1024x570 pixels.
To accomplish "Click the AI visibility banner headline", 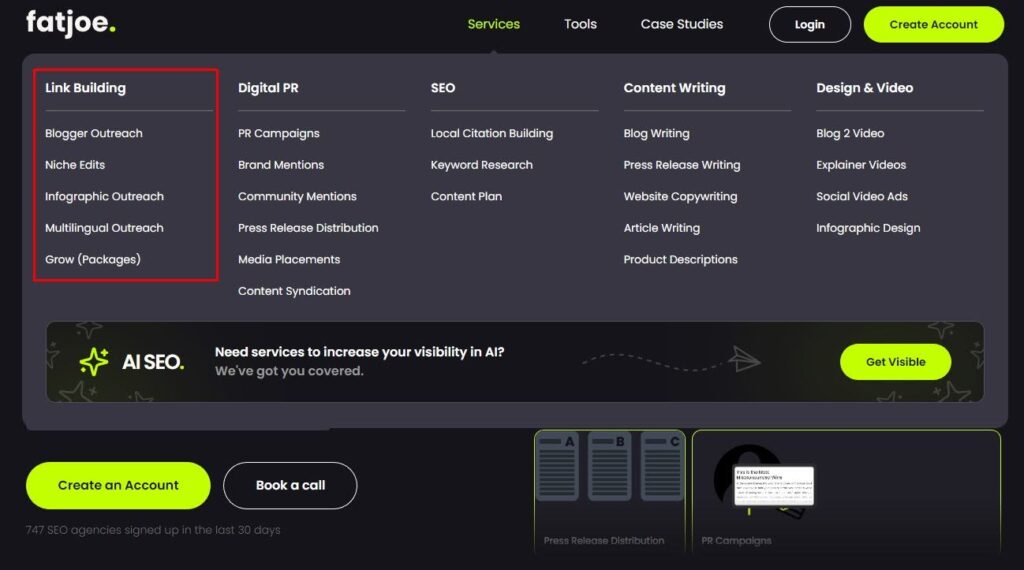I will click(360, 352).
